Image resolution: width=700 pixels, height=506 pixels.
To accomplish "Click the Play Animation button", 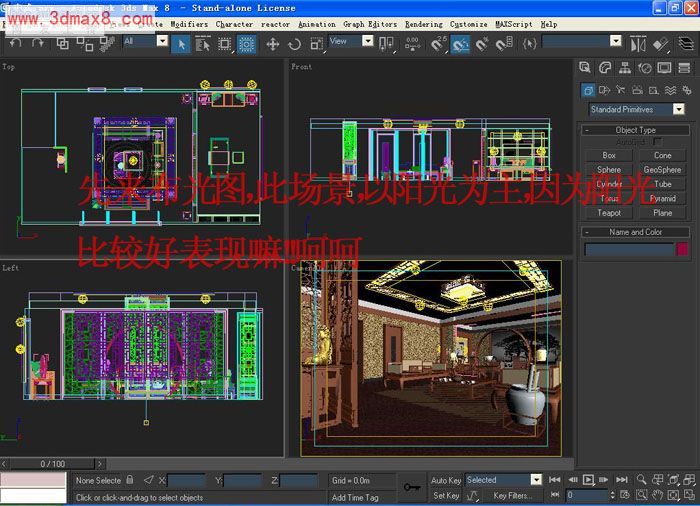I will tap(588, 480).
